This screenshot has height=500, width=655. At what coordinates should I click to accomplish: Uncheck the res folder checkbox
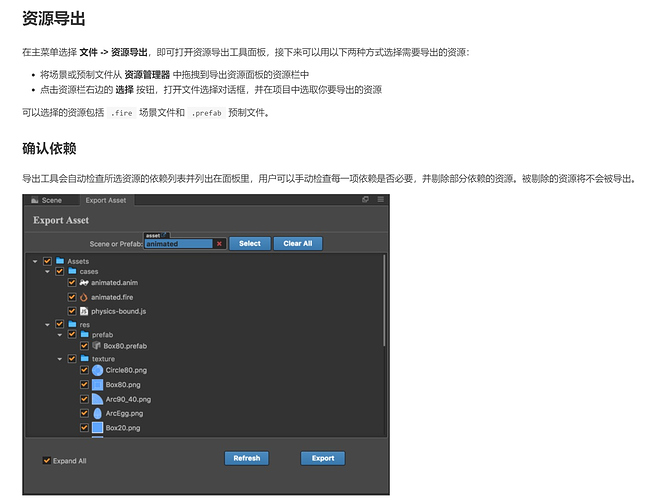click(x=60, y=324)
